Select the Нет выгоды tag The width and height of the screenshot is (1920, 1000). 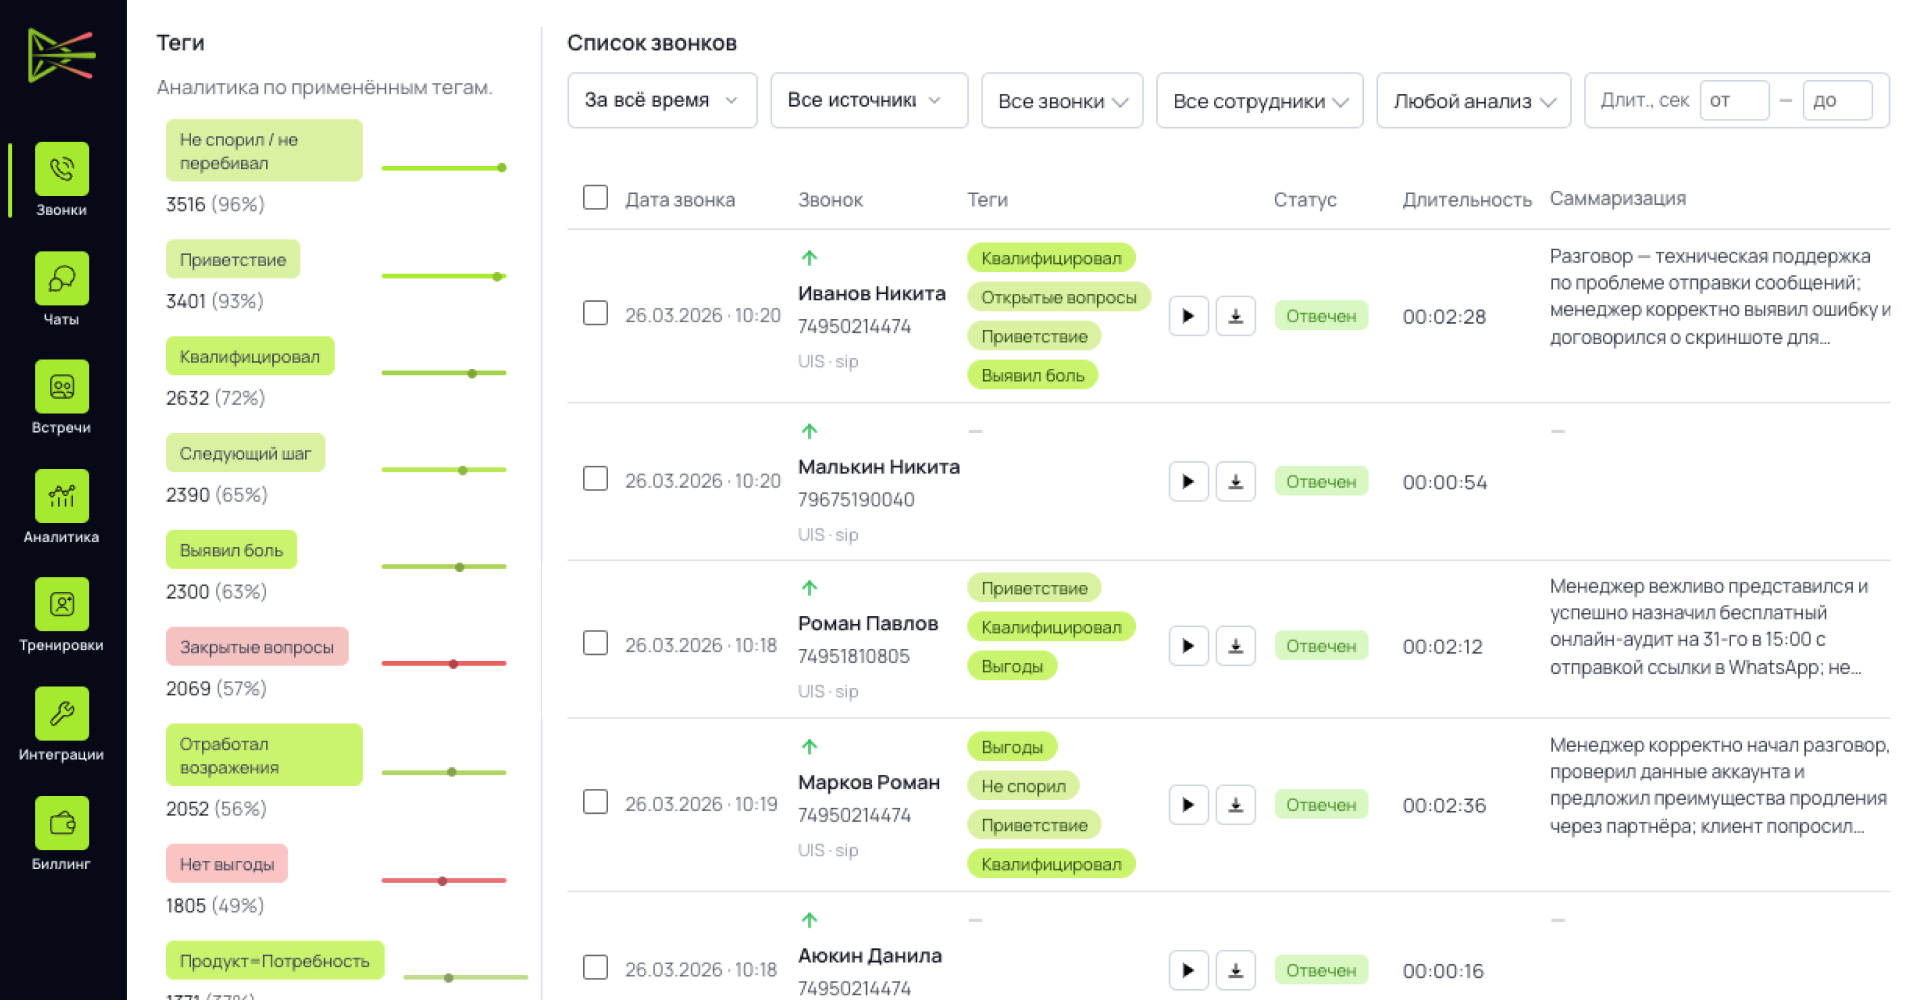[227, 864]
